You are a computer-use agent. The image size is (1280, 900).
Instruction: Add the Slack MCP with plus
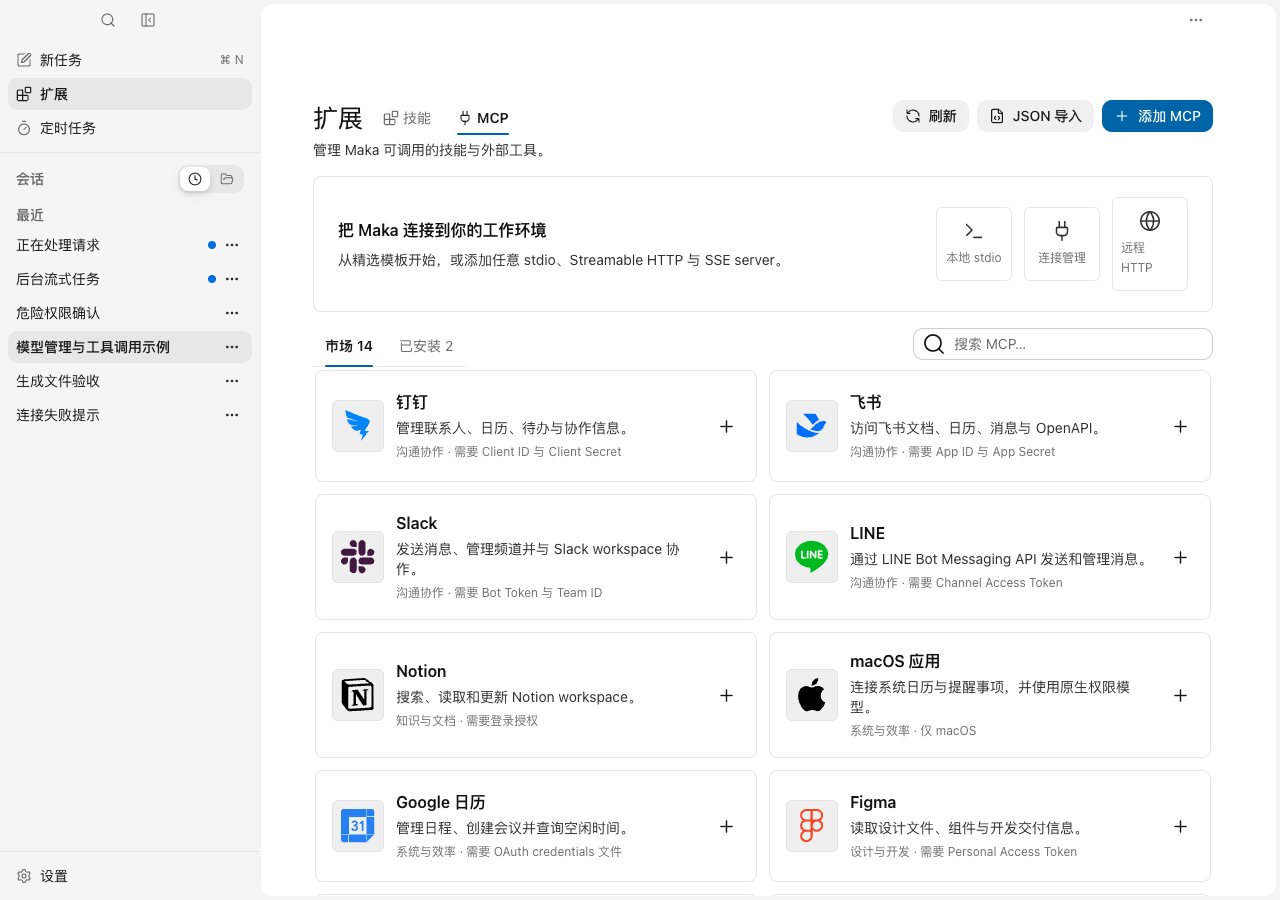(727, 557)
